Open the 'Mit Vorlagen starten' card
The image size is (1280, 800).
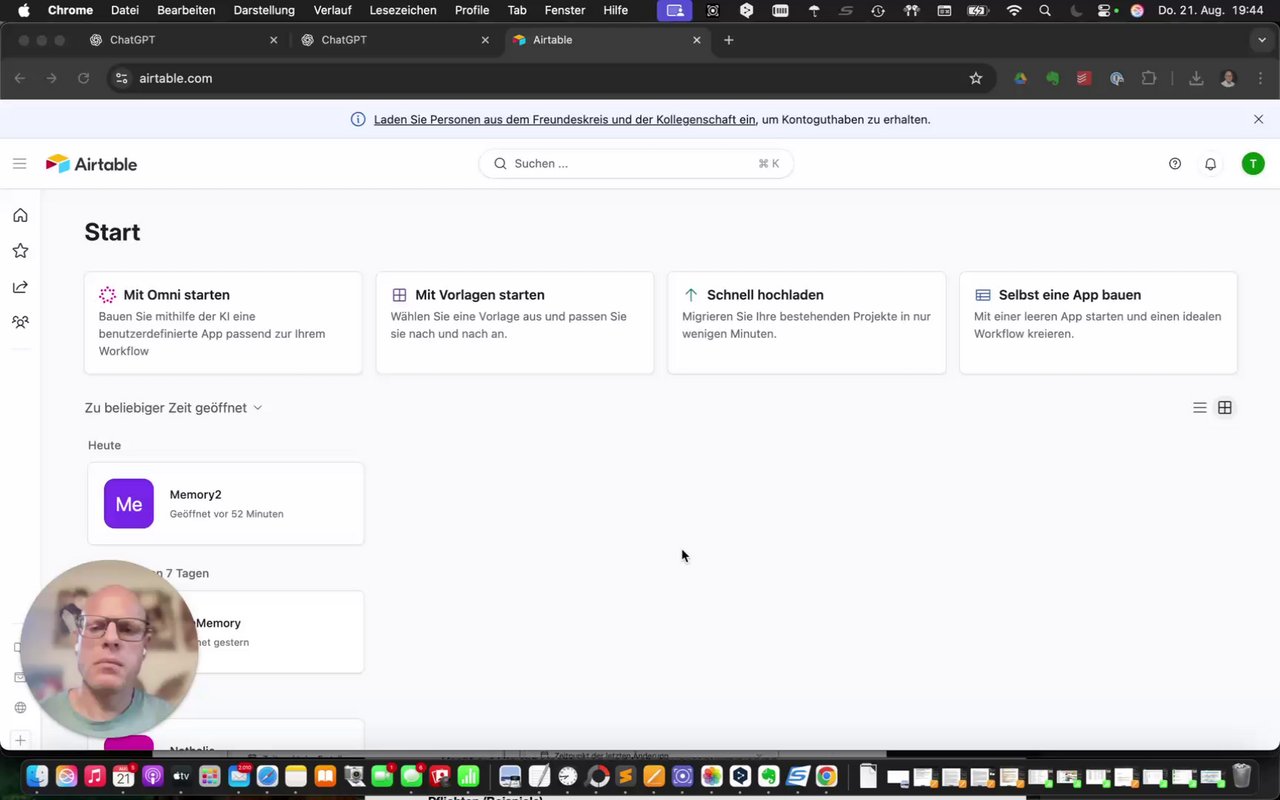(x=515, y=323)
